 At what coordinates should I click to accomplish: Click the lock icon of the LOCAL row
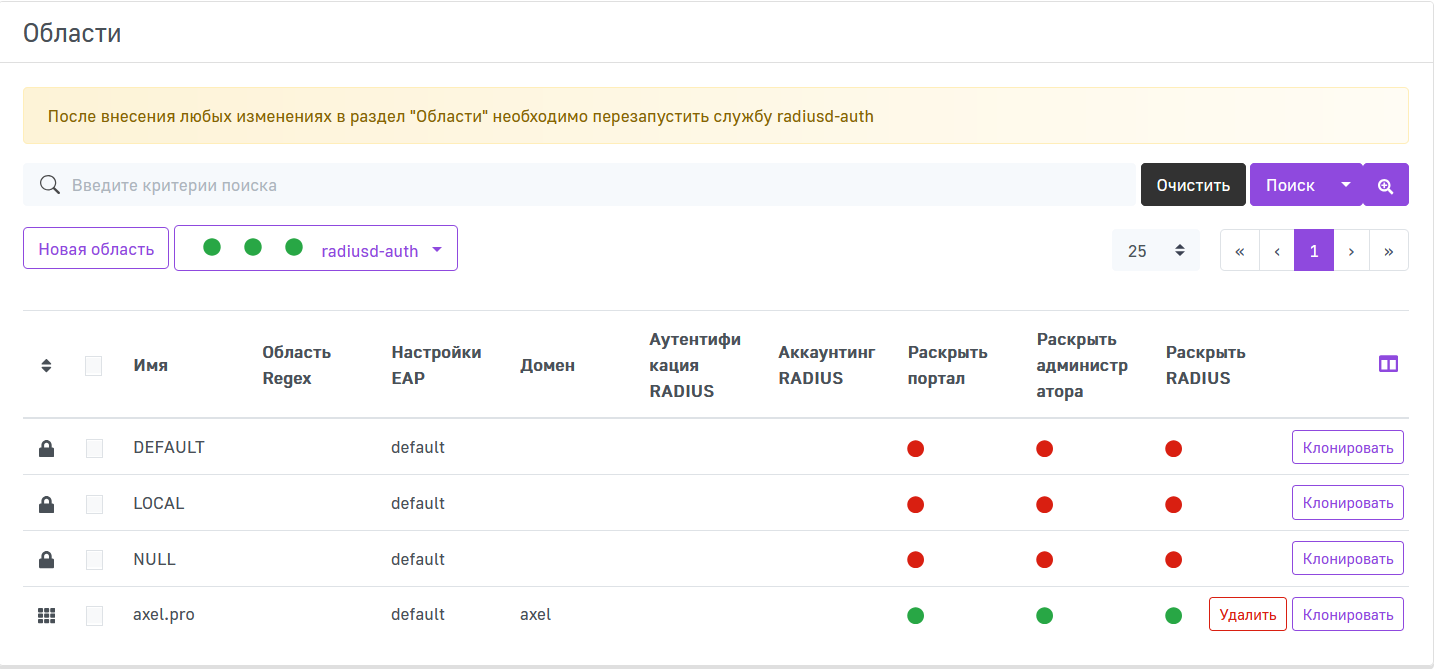click(46, 505)
